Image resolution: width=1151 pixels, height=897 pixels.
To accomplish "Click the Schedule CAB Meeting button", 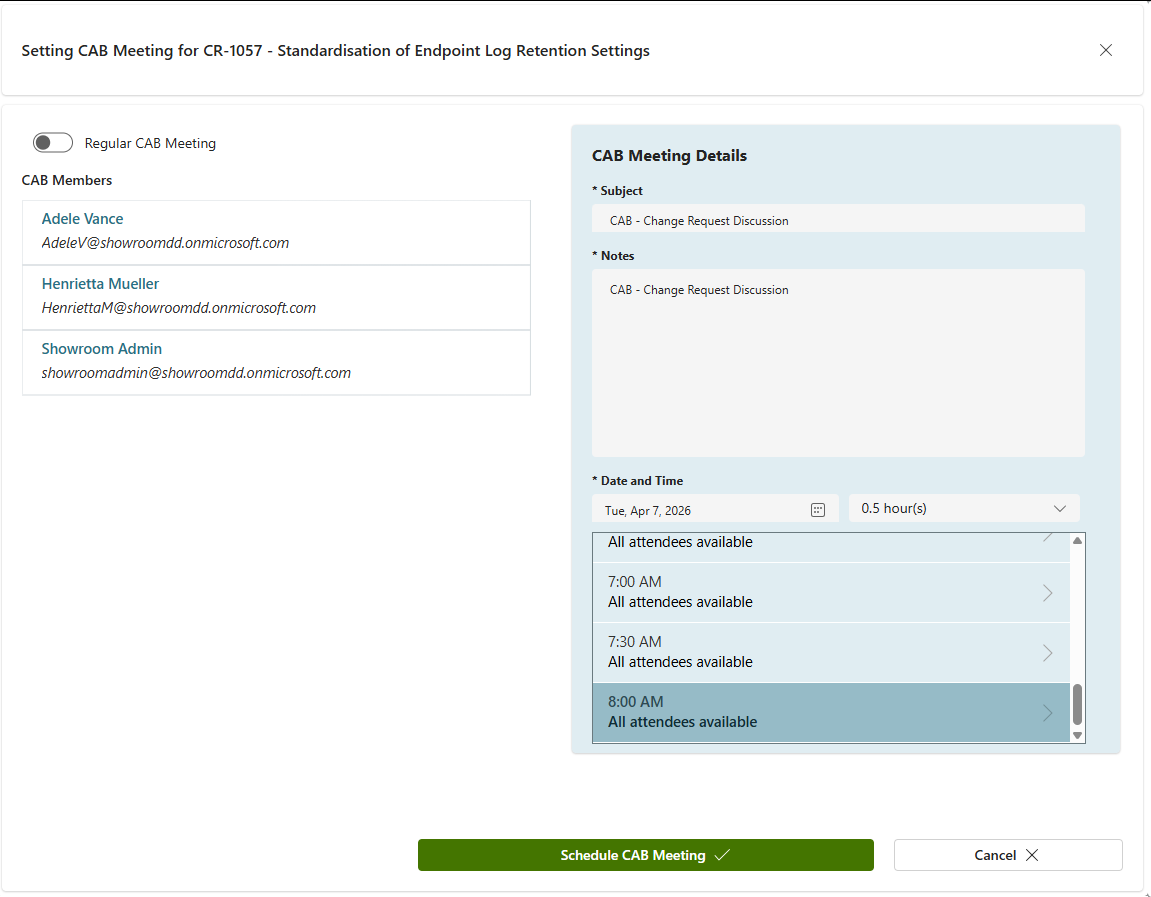I will (x=645, y=855).
